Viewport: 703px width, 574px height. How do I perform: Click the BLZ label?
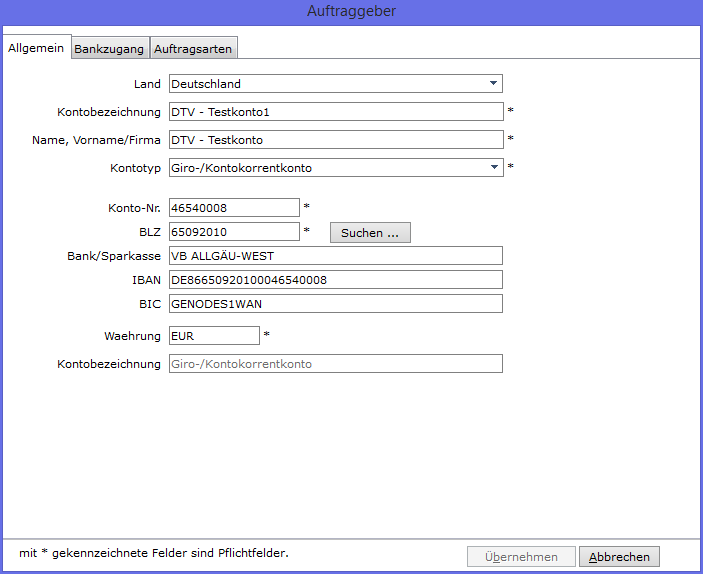(x=150, y=232)
